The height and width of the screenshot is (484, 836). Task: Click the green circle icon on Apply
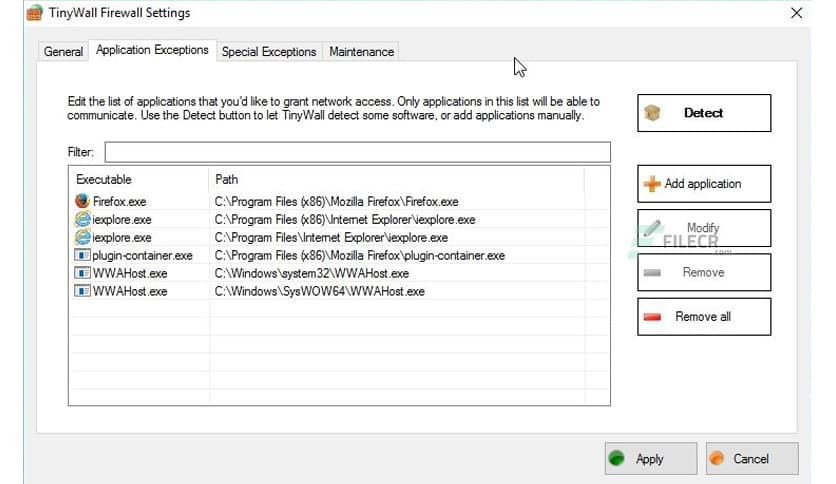[617, 458]
